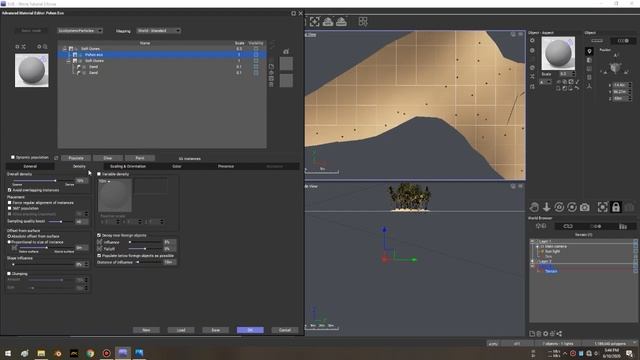Screen dimensions: 640x360
Task: Click World Browser library tab icon
Action: pos(623,226)
